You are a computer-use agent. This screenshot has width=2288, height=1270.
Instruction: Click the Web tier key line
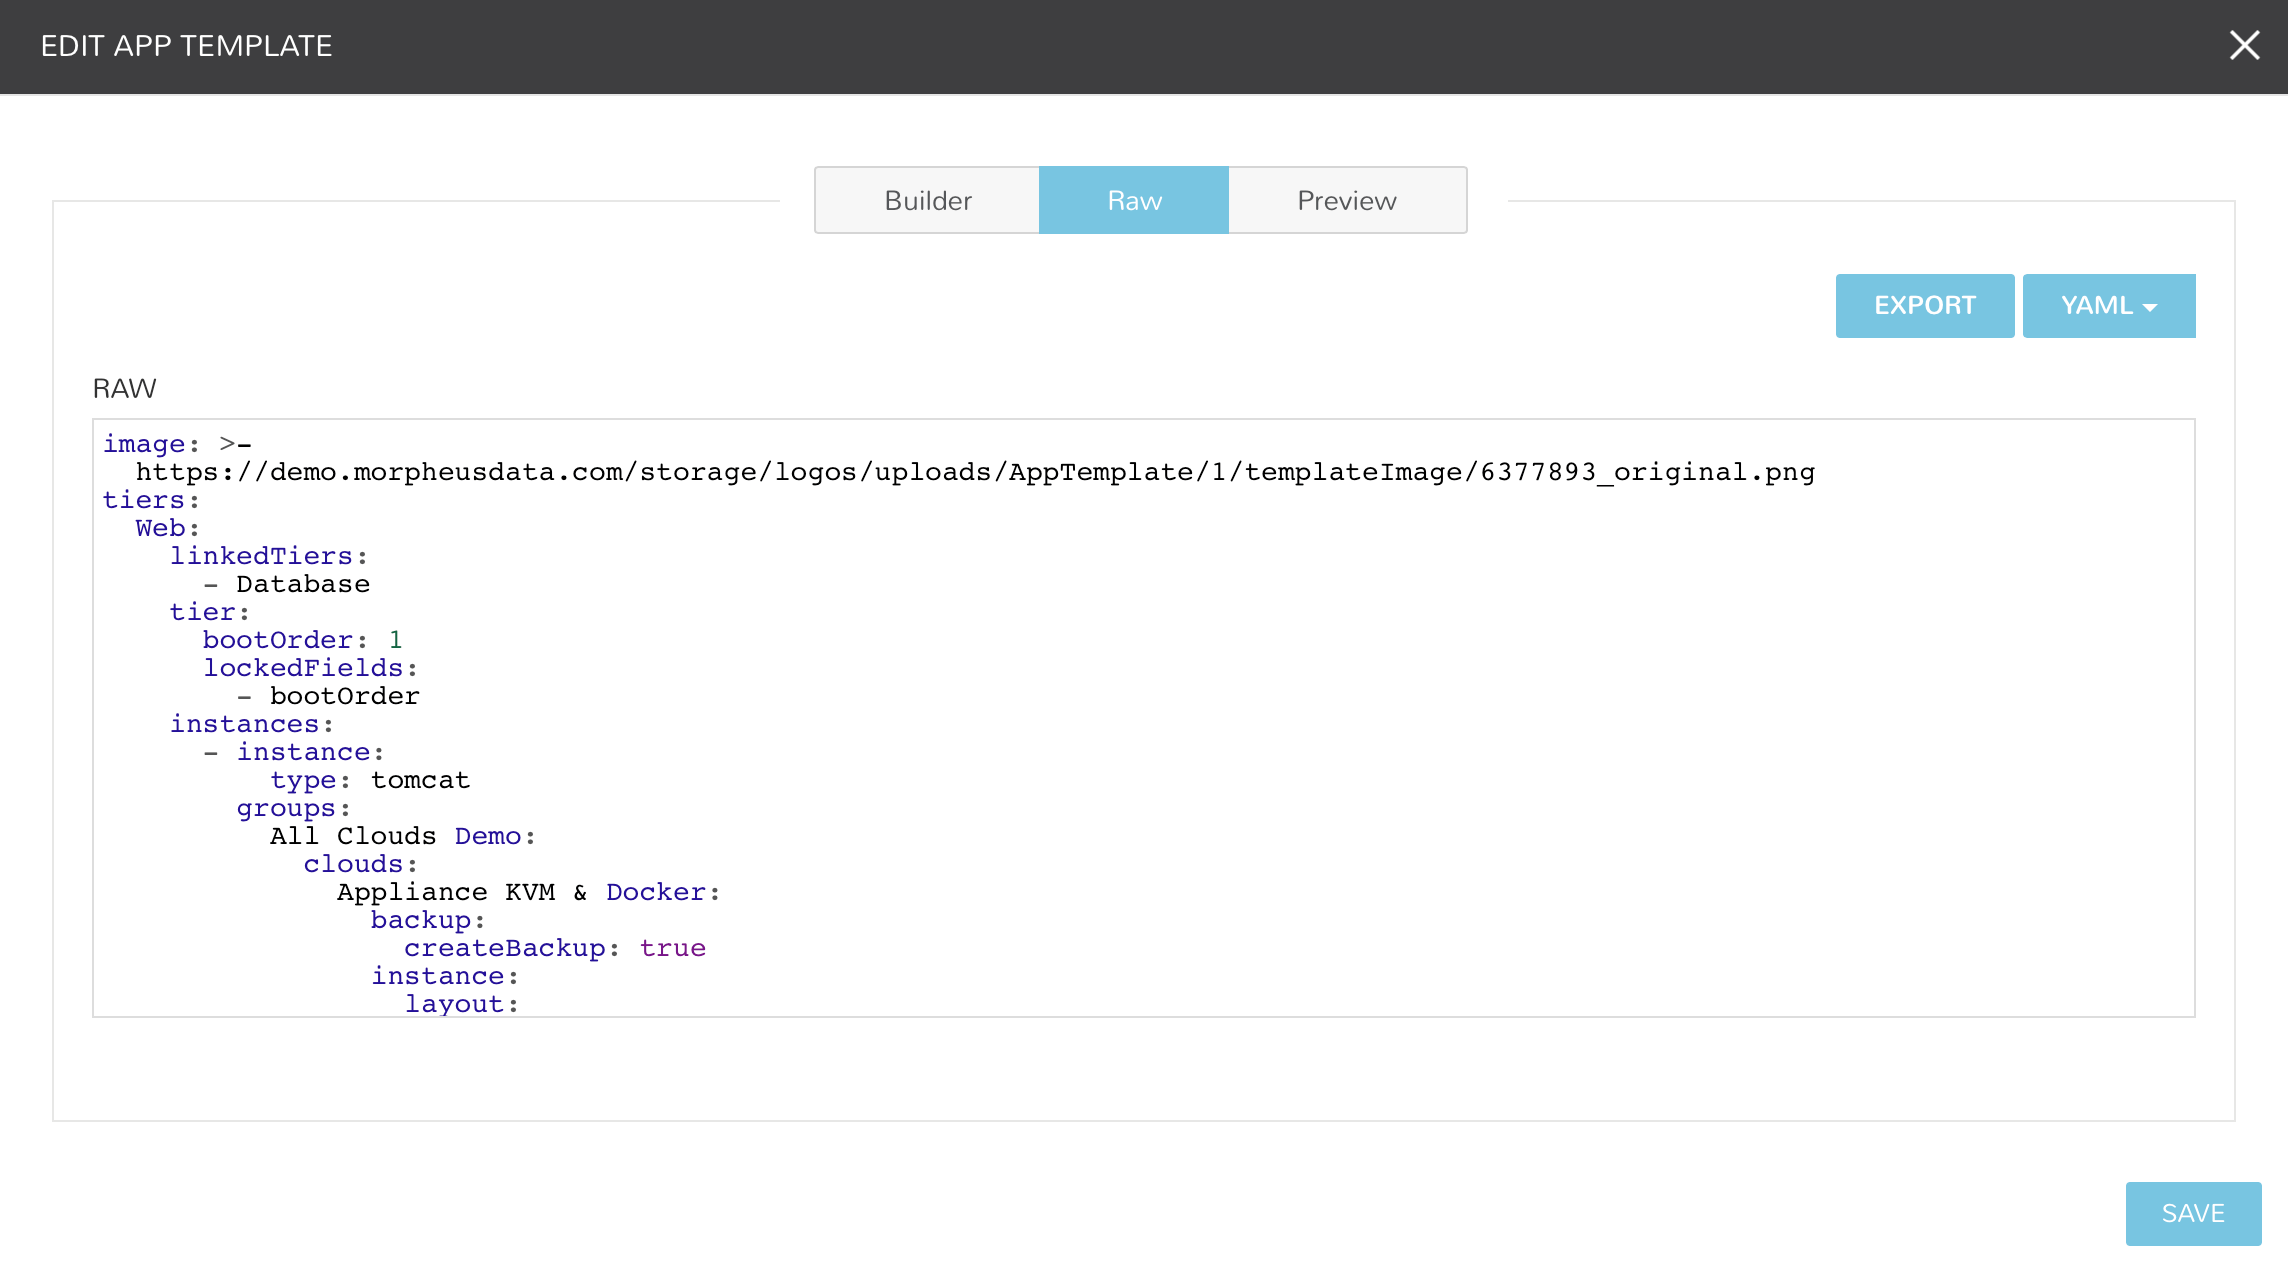pos(161,528)
